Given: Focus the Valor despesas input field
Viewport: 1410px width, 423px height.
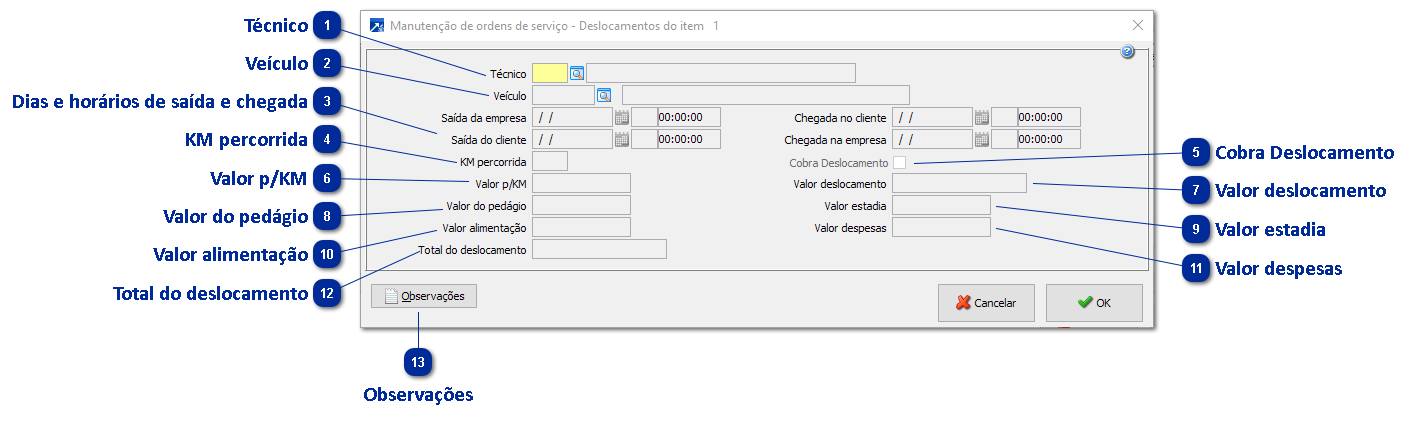Looking at the screenshot, I should (x=941, y=227).
